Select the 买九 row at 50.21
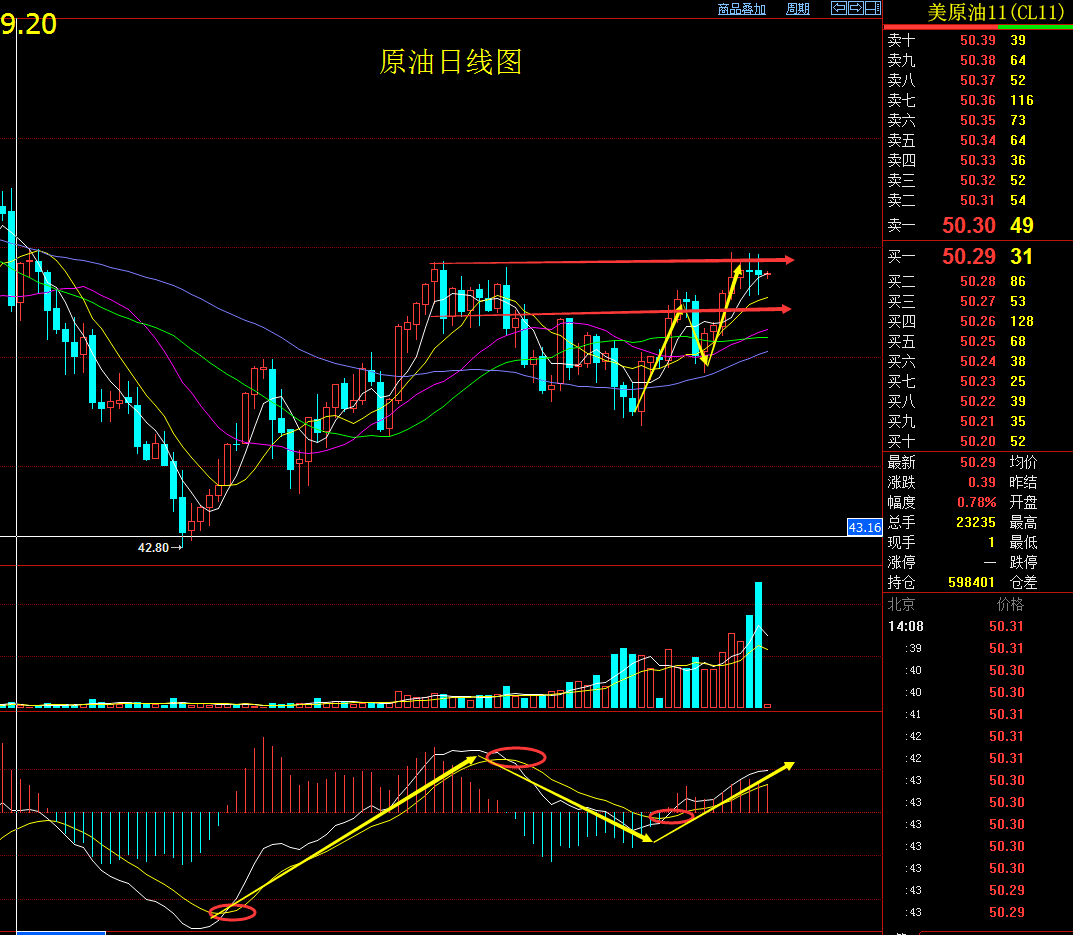This screenshot has height=935, width=1073. click(978, 422)
